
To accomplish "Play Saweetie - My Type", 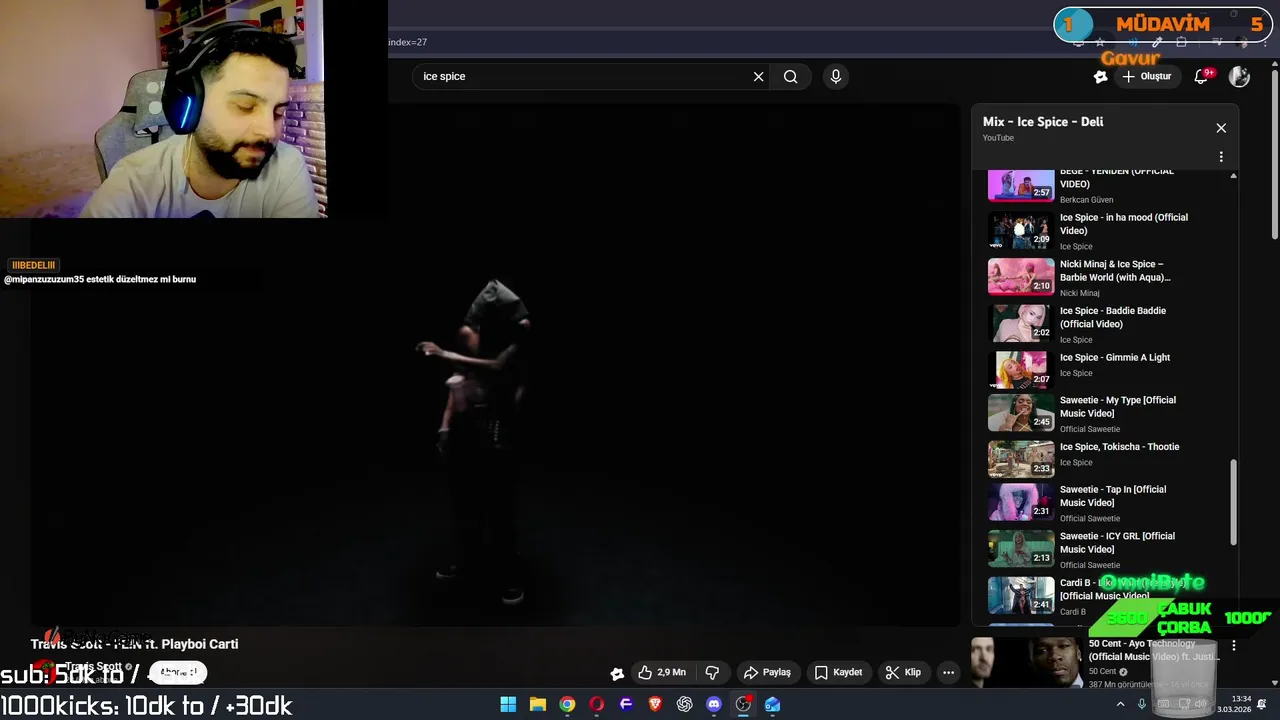I will pos(1118,406).
